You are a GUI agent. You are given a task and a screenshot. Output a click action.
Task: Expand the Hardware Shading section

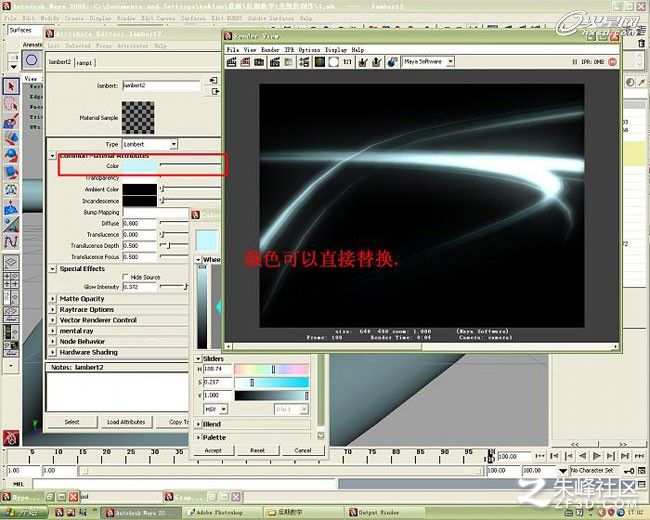[53, 352]
